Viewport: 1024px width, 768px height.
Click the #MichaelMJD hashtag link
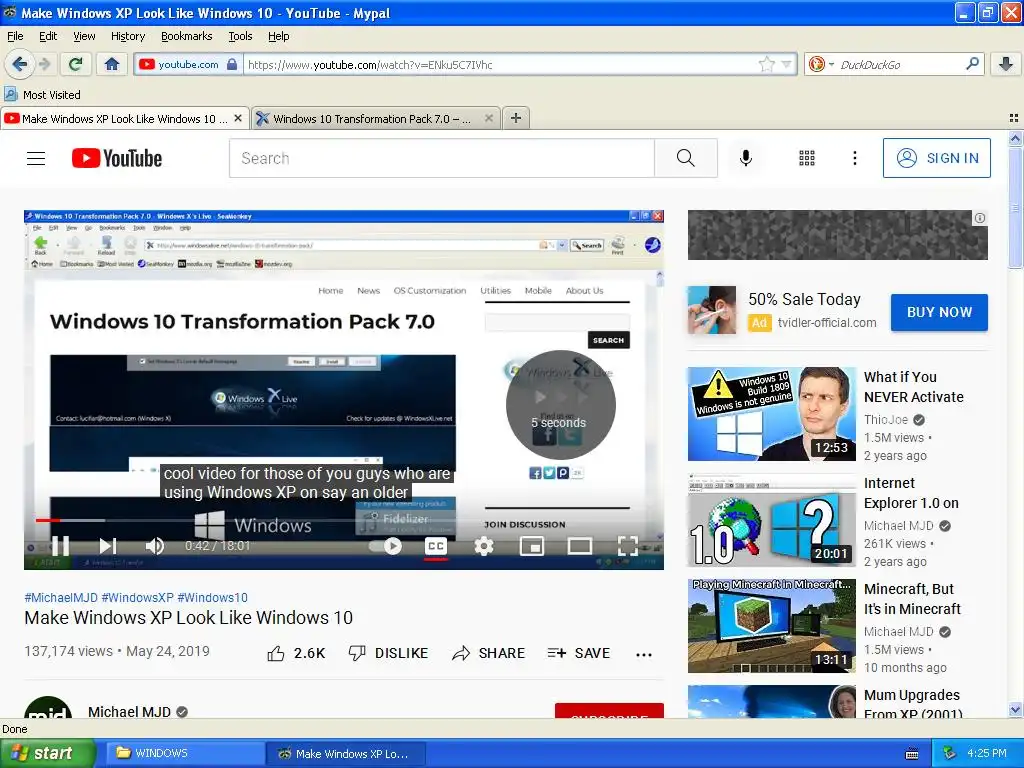point(61,598)
